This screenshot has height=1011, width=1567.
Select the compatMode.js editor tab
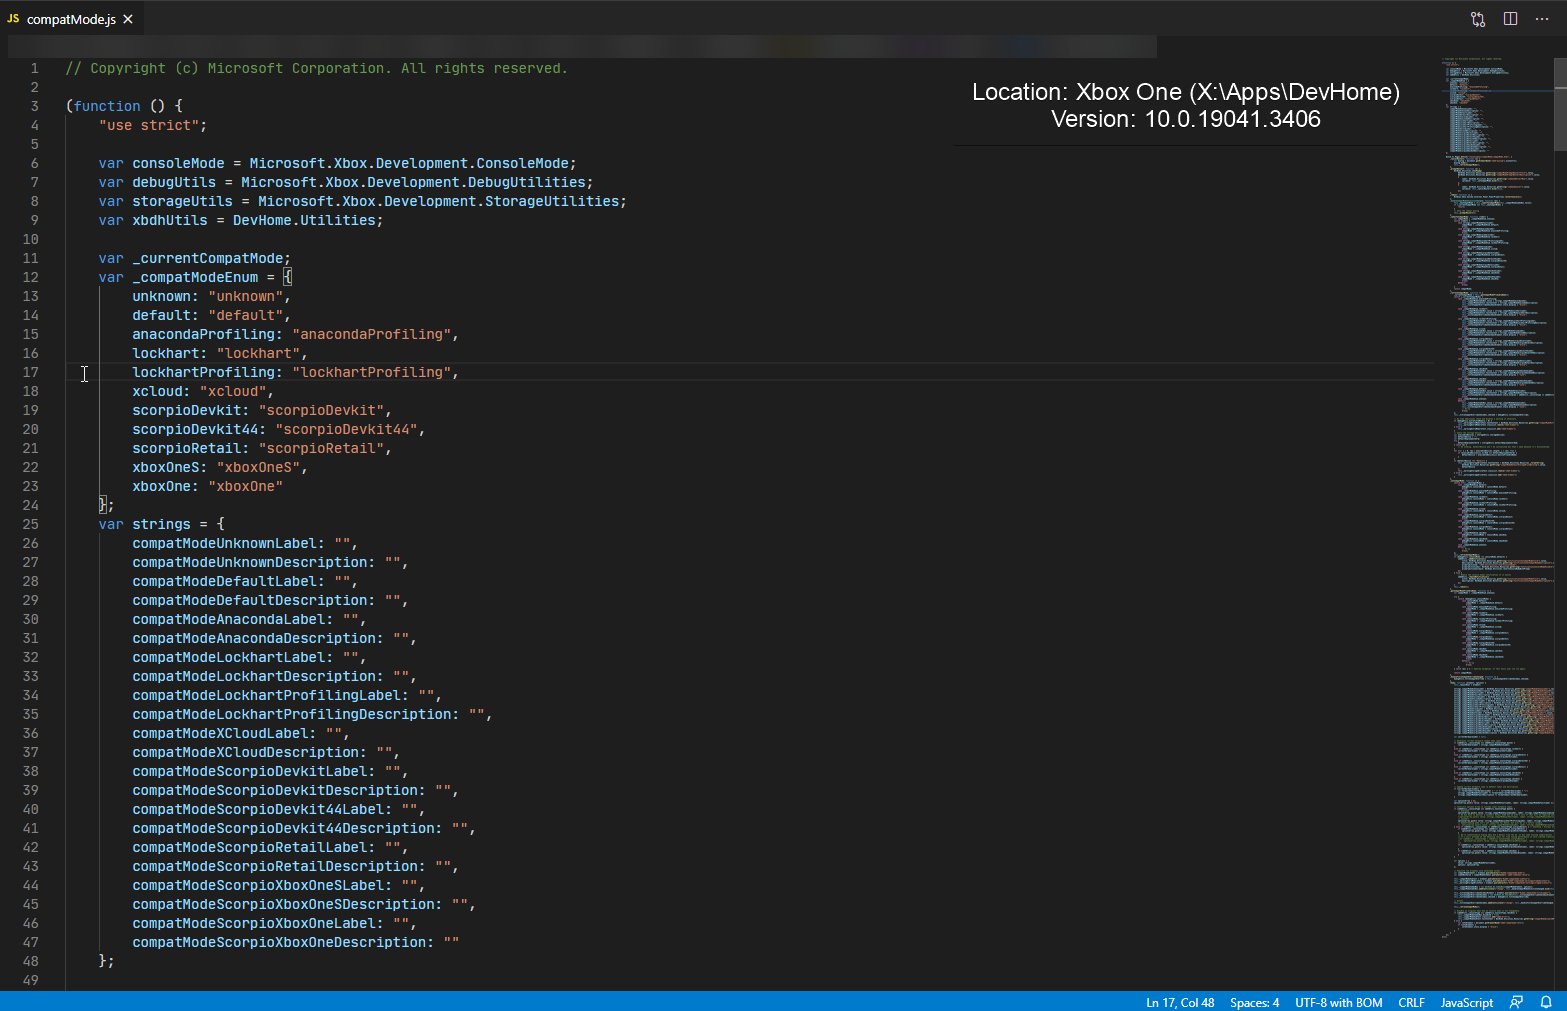pos(71,19)
